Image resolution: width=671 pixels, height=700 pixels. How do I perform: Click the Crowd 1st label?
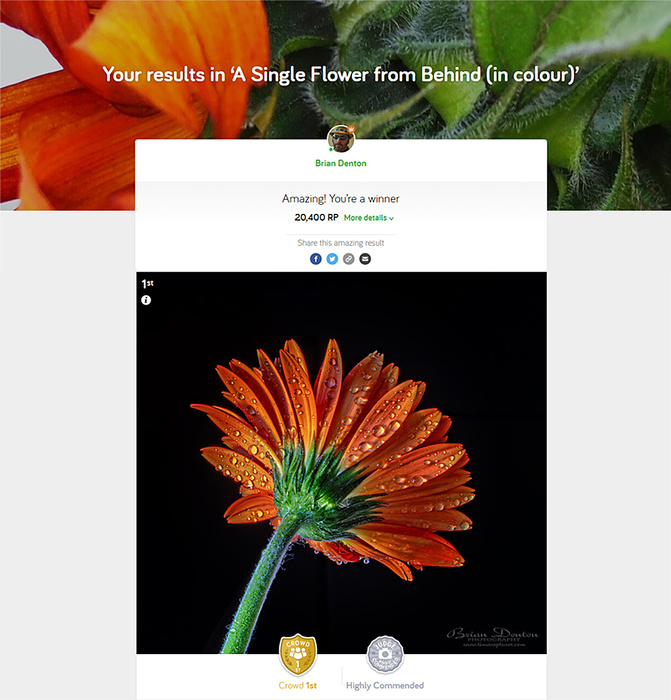(298, 685)
